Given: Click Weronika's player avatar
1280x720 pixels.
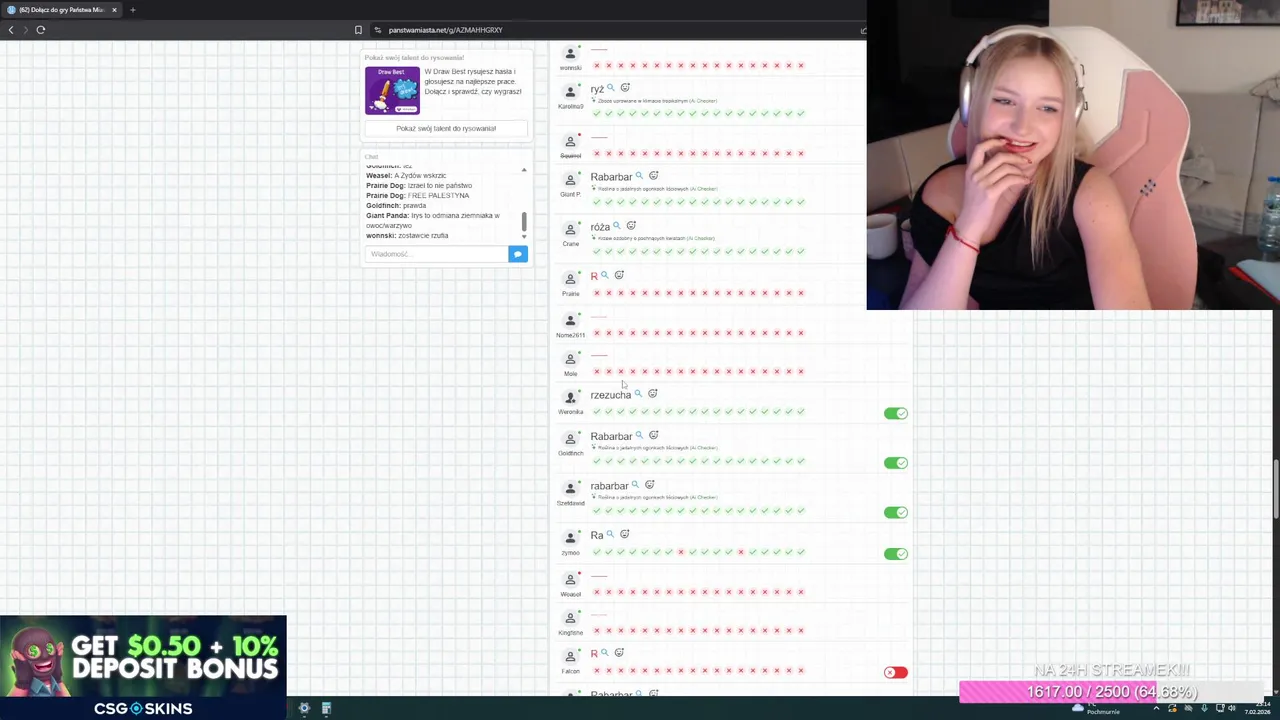Looking at the screenshot, I should pos(571,398).
